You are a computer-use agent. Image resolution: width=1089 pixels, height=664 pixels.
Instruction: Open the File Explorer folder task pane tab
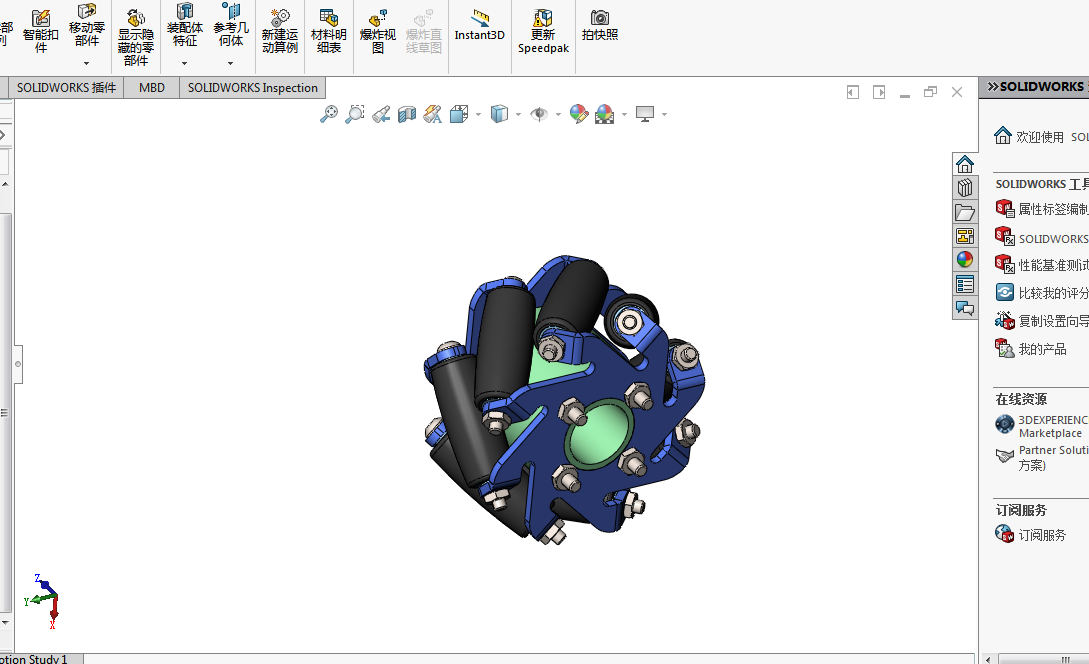pyautogui.click(x=965, y=212)
